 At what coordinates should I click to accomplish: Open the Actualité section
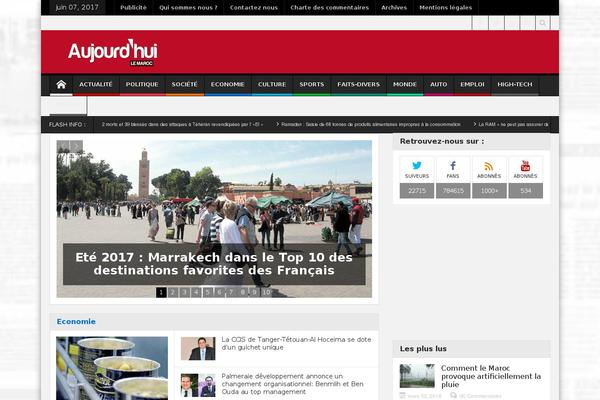click(x=96, y=84)
